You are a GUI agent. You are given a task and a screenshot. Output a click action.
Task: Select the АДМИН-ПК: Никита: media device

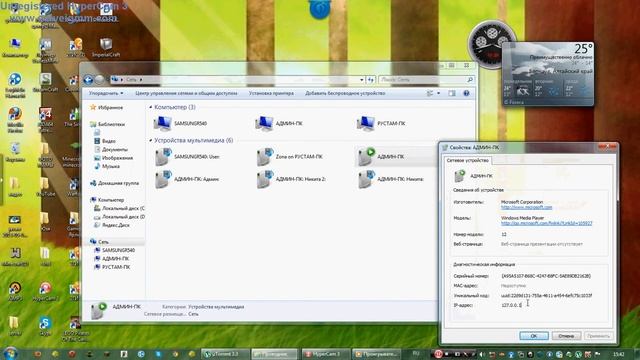tap(391, 179)
